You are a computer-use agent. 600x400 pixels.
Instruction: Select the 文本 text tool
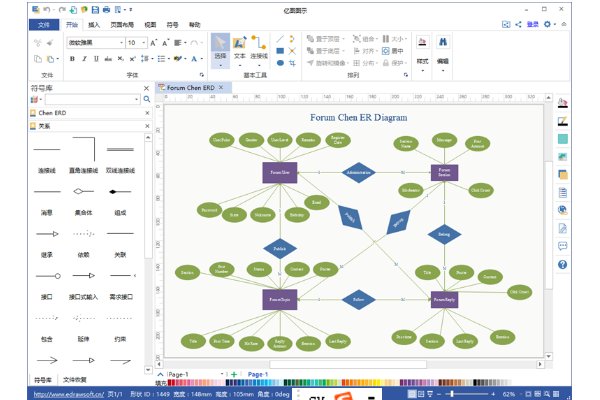click(x=240, y=50)
